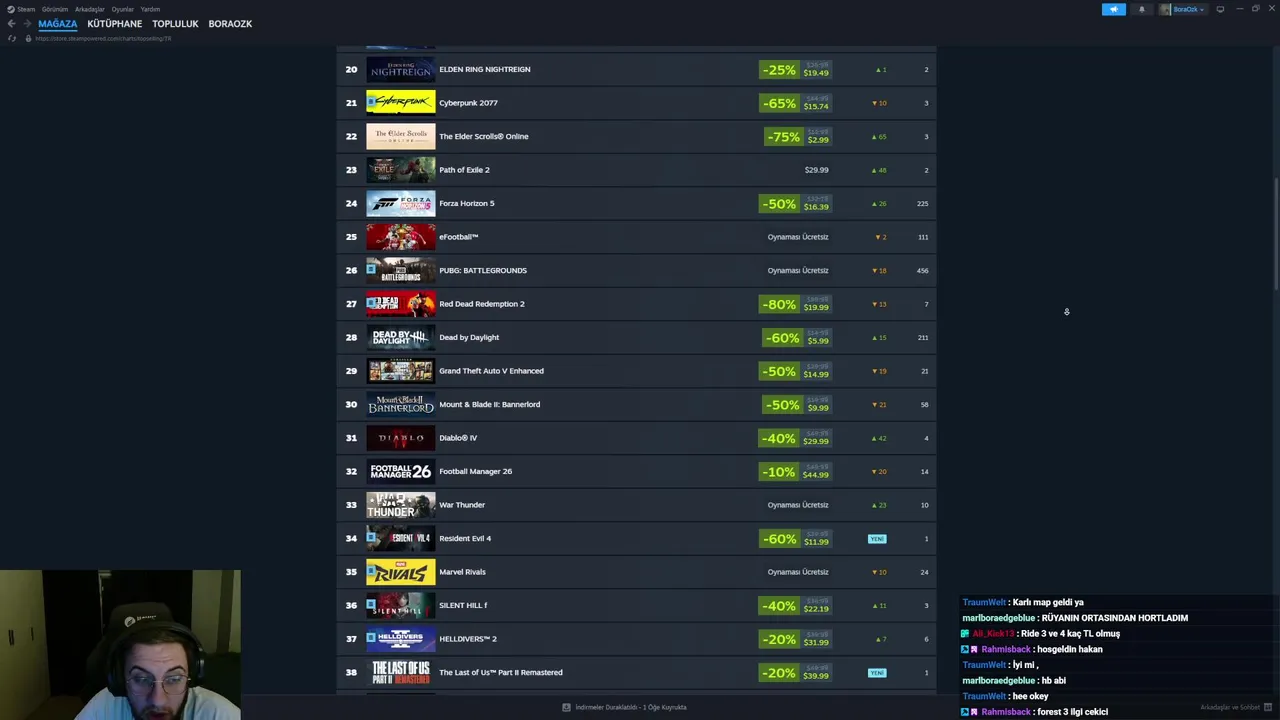Viewport: 1280px width, 720px height.
Task: Click the Cyberpunk 2077 yellow logo thumbnail
Action: pyautogui.click(x=401, y=103)
